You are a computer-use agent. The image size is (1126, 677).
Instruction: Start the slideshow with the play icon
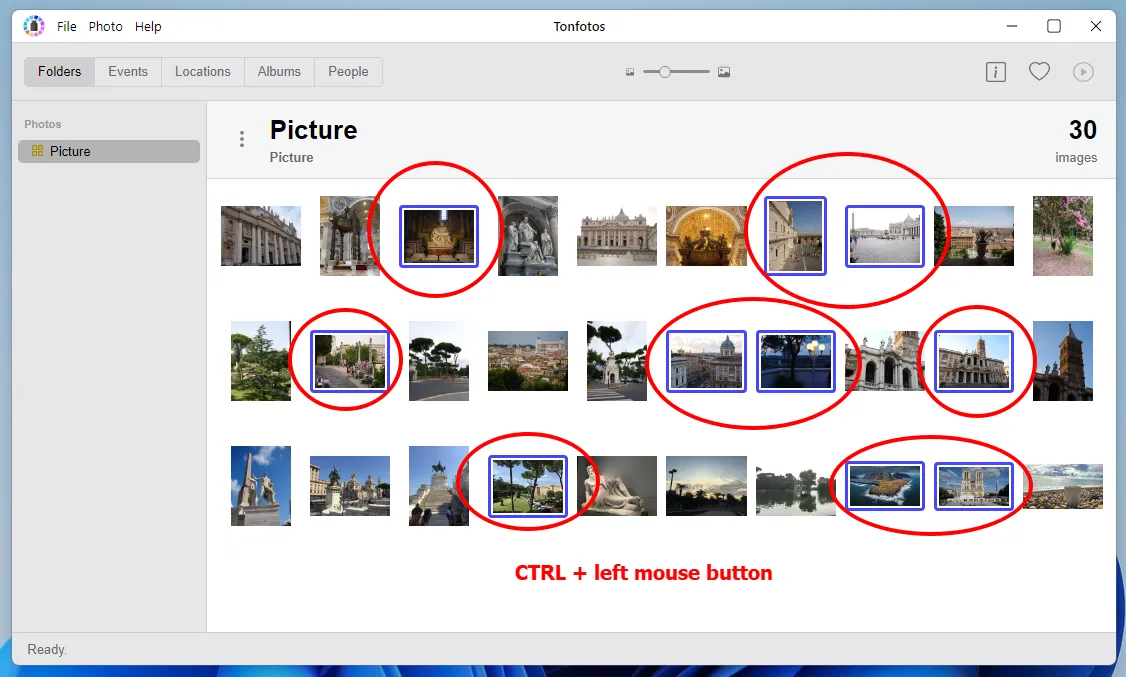(1083, 71)
